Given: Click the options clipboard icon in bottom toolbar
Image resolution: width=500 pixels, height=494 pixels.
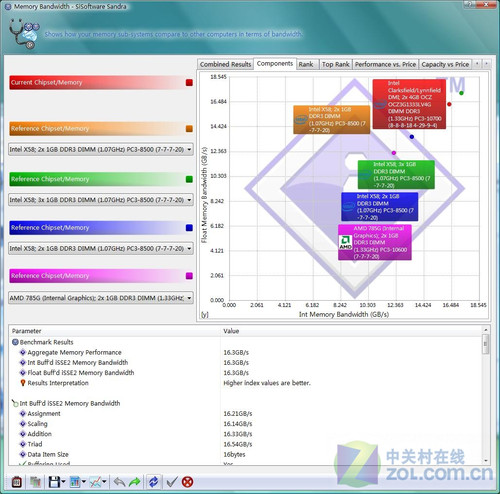Looking at the screenshot, I should click(x=17, y=482).
